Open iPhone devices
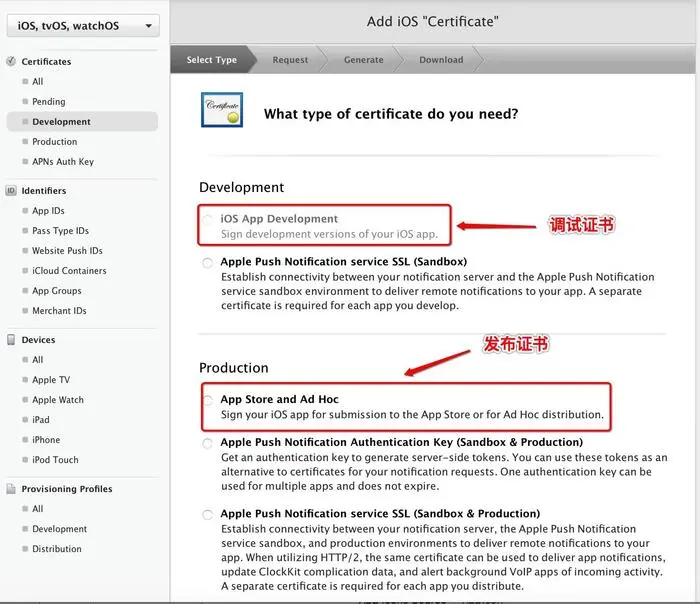 (x=46, y=440)
